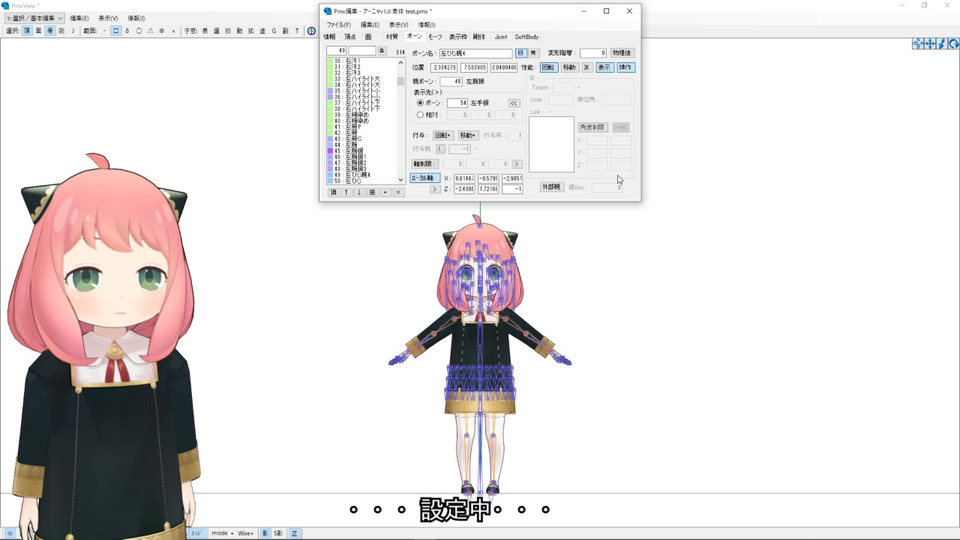960x540 pixels.
Task: Switch bone name to English (英)
Action: [533, 53]
